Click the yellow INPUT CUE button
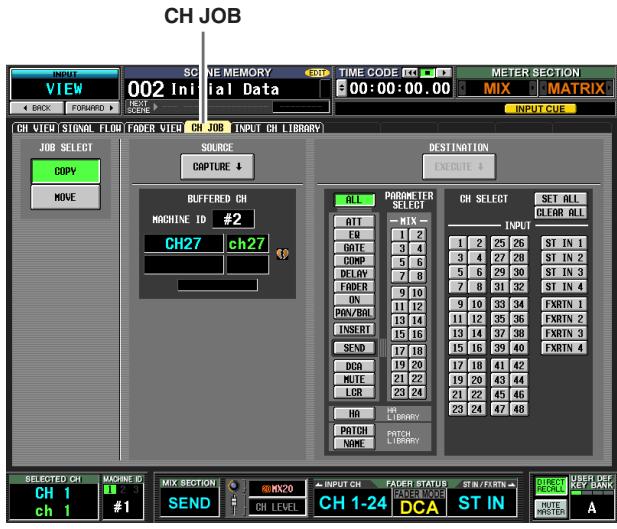617x529 pixels. point(540,109)
